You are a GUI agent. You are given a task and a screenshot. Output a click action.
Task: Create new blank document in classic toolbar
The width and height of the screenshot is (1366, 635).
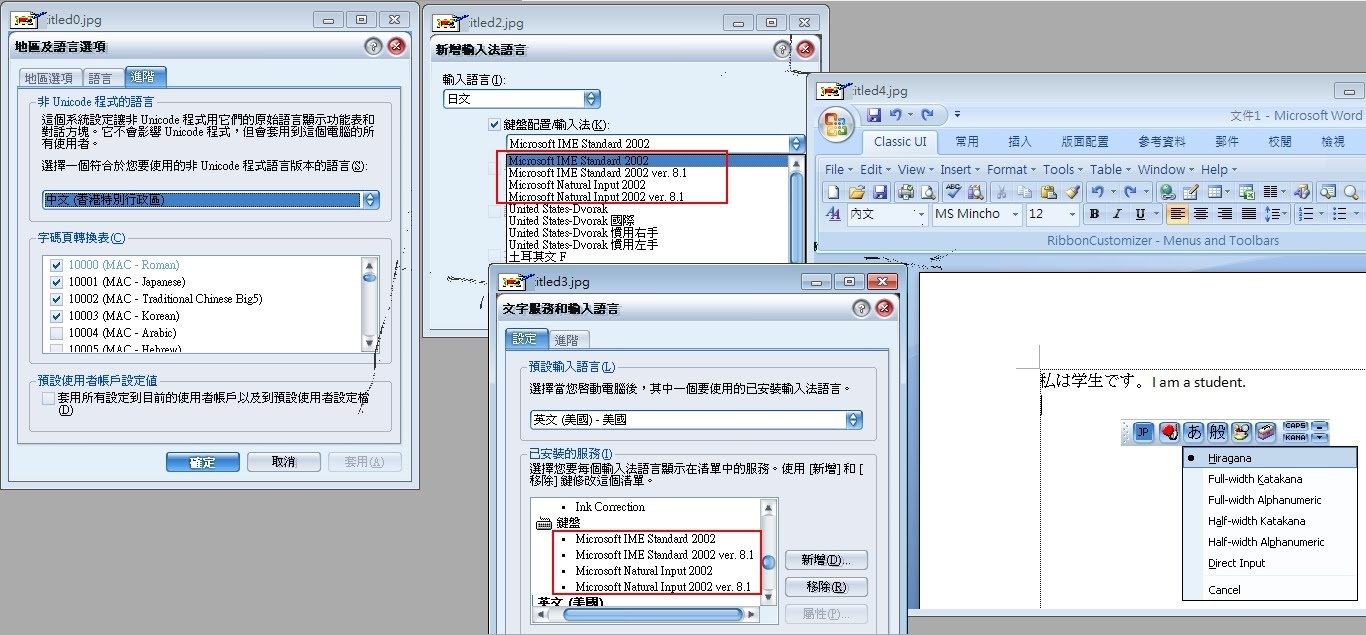point(833,192)
